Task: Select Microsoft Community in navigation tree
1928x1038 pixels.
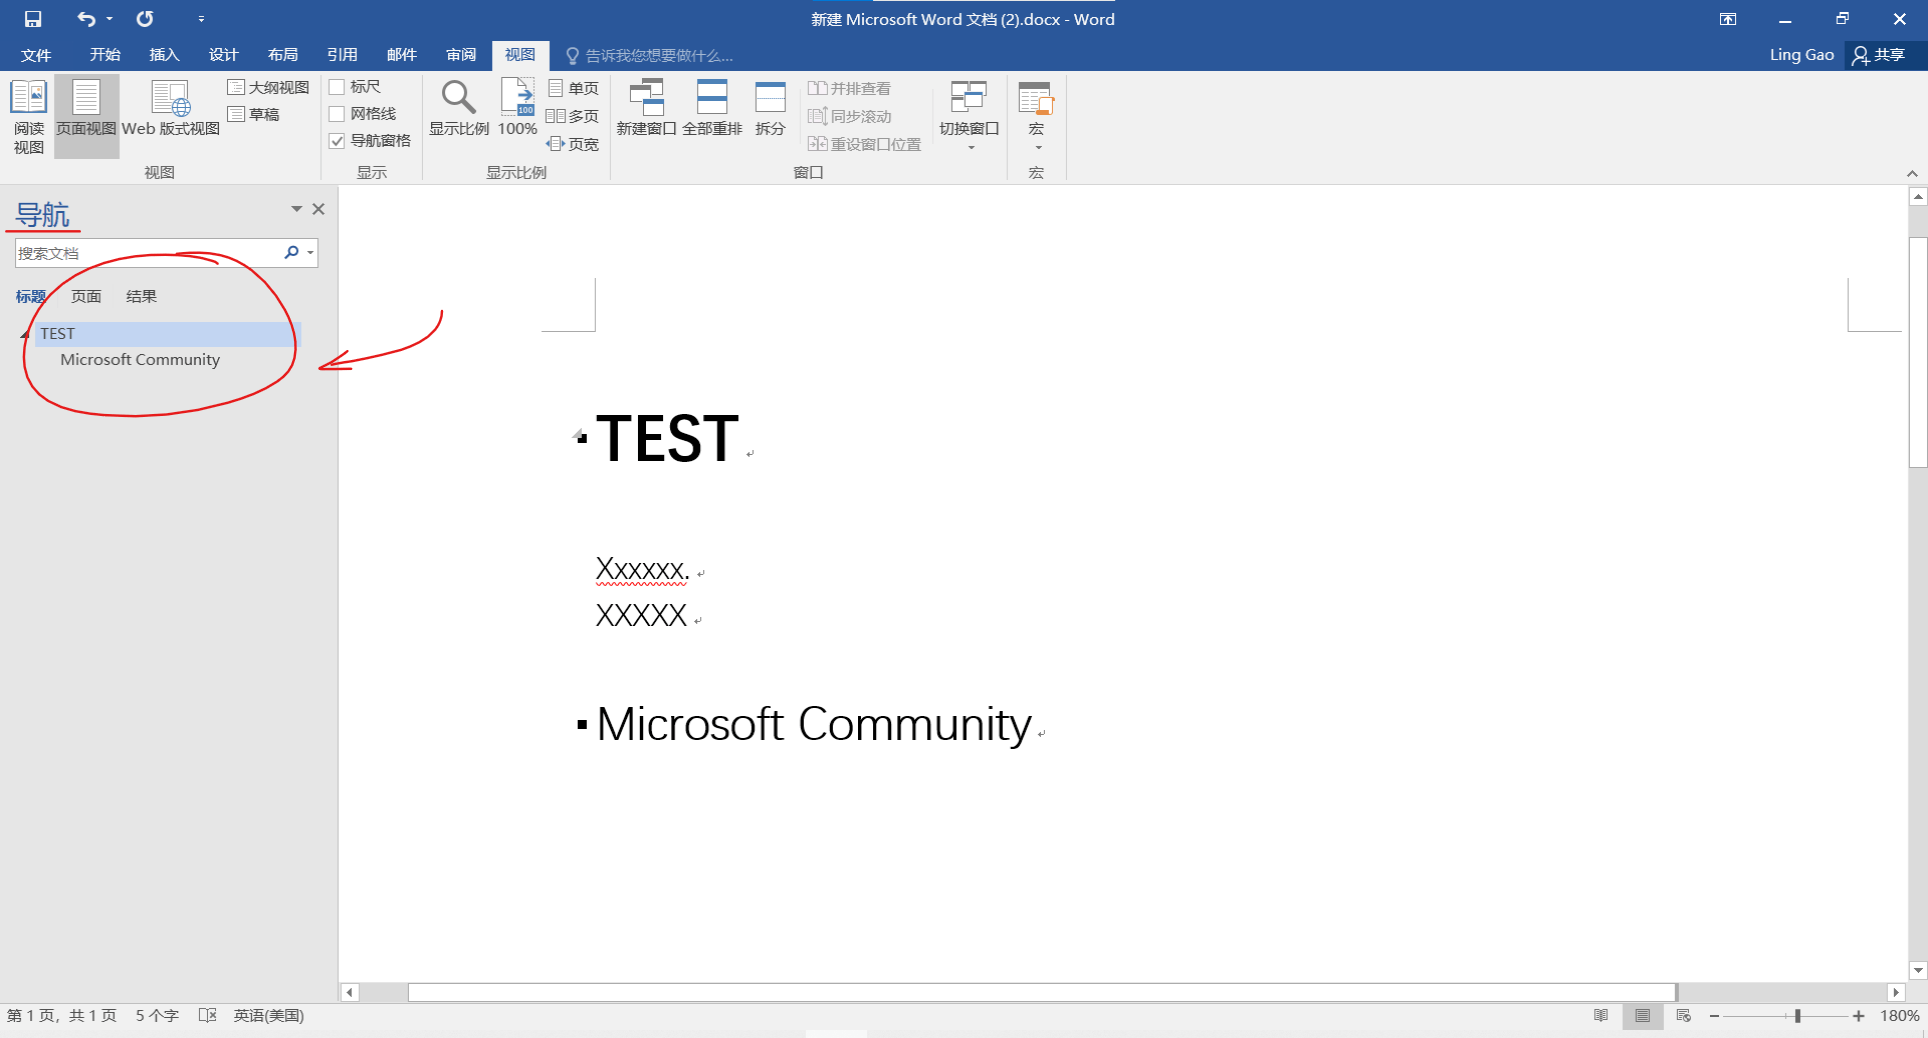Action: click(x=140, y=360)
